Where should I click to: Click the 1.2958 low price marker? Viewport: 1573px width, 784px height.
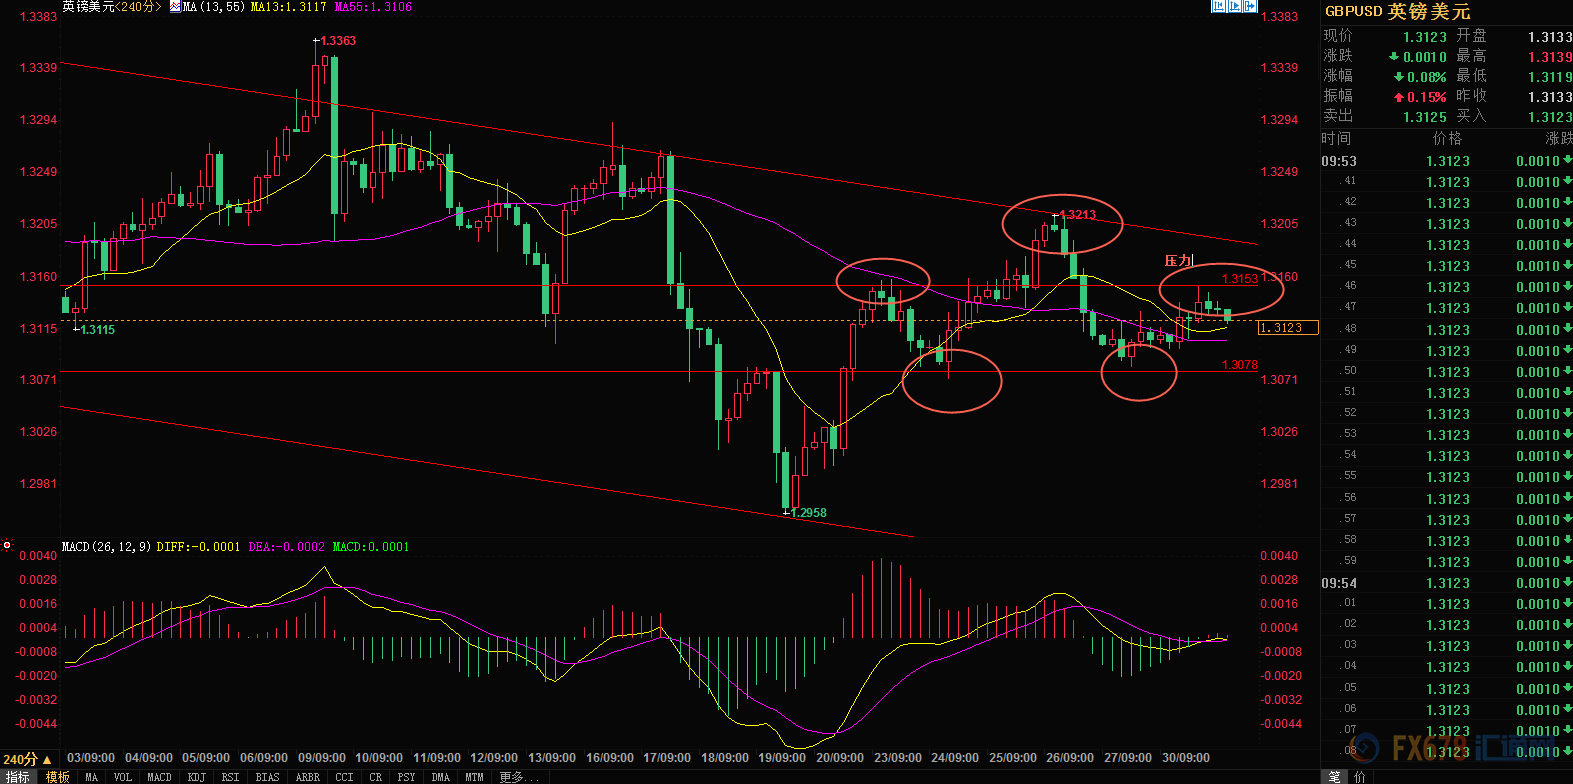[808, 513]
